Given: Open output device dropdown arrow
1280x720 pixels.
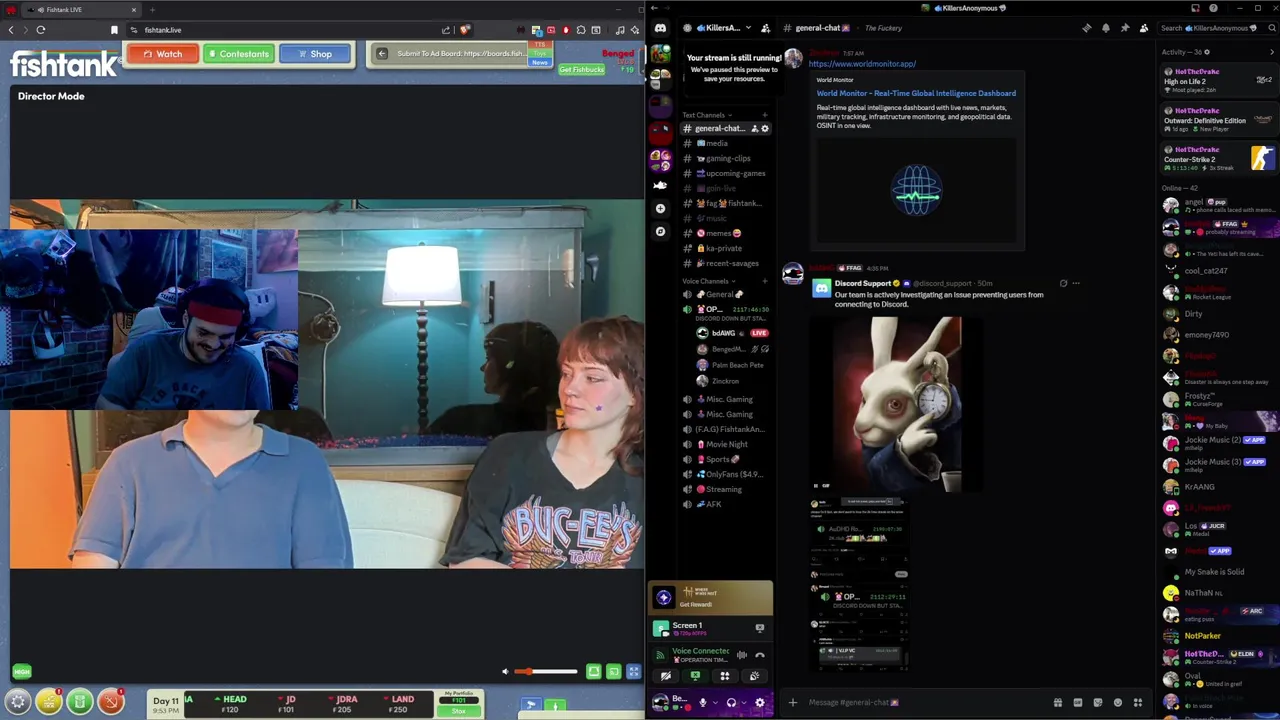Looking at the screenshot, I should coord(743,702).
